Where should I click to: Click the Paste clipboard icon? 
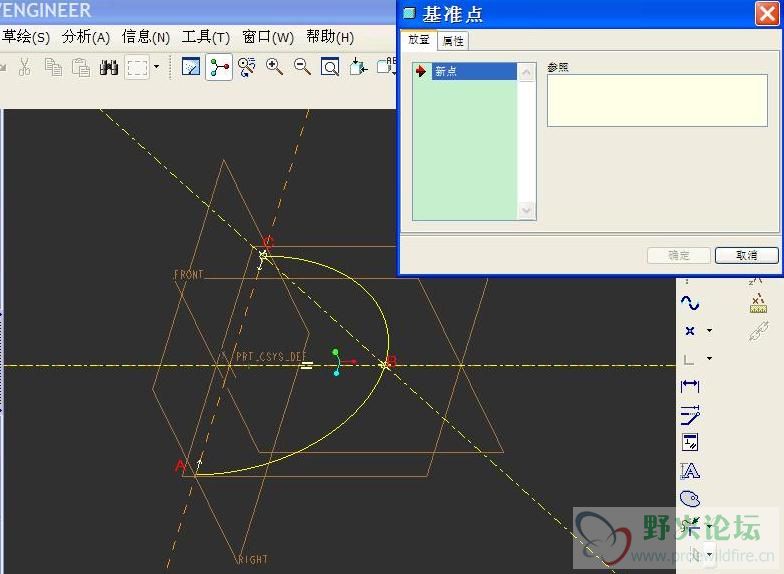(80, 67)
